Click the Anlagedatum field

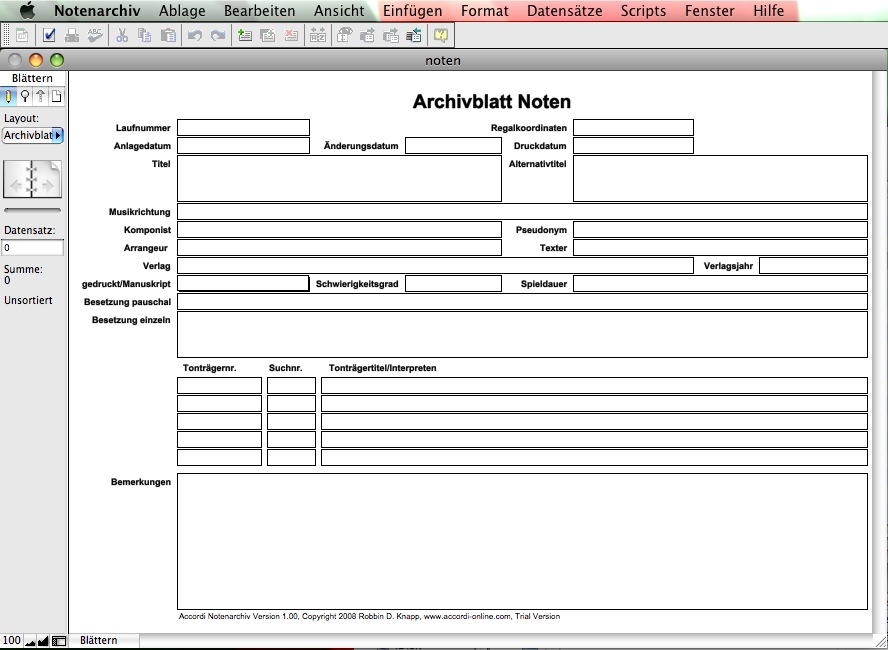[244, 146]
